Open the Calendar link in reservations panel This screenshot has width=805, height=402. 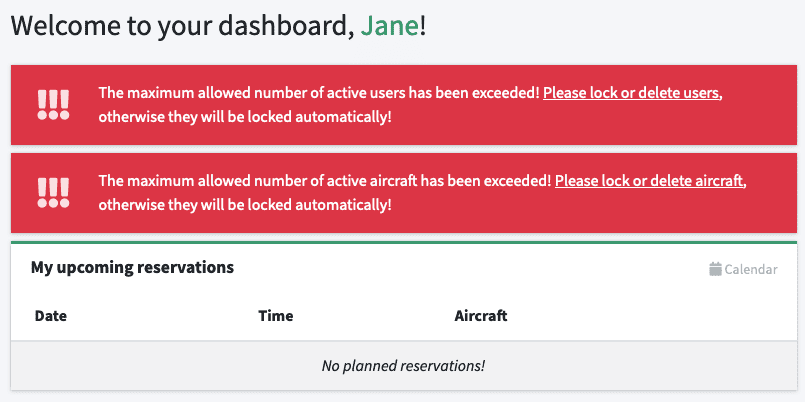[x=743, y=269]
